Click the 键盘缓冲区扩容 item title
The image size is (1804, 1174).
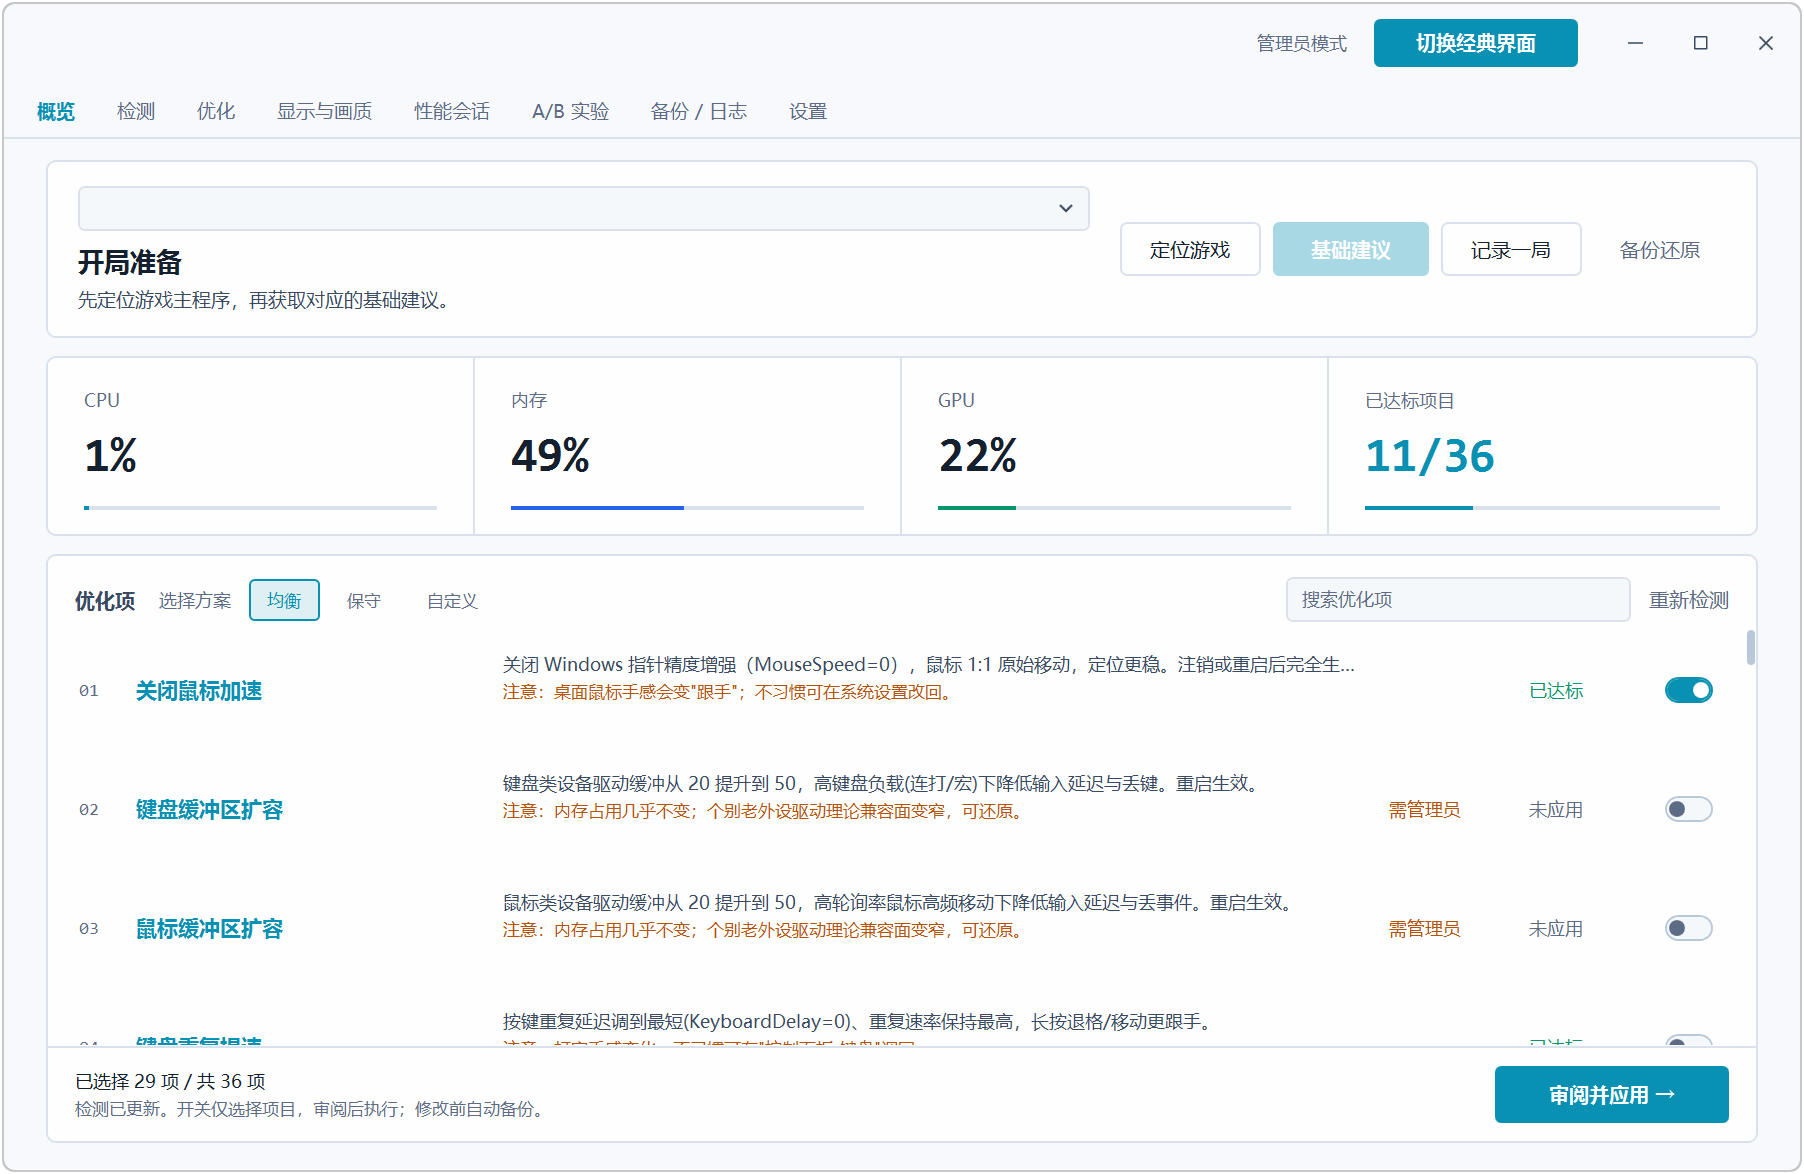point(209,809)
